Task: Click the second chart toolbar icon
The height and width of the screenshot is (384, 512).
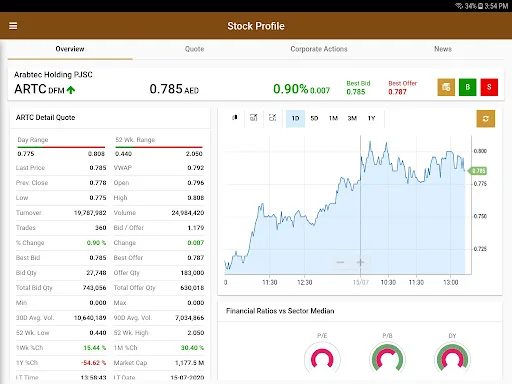Action: tap(254, 118)
